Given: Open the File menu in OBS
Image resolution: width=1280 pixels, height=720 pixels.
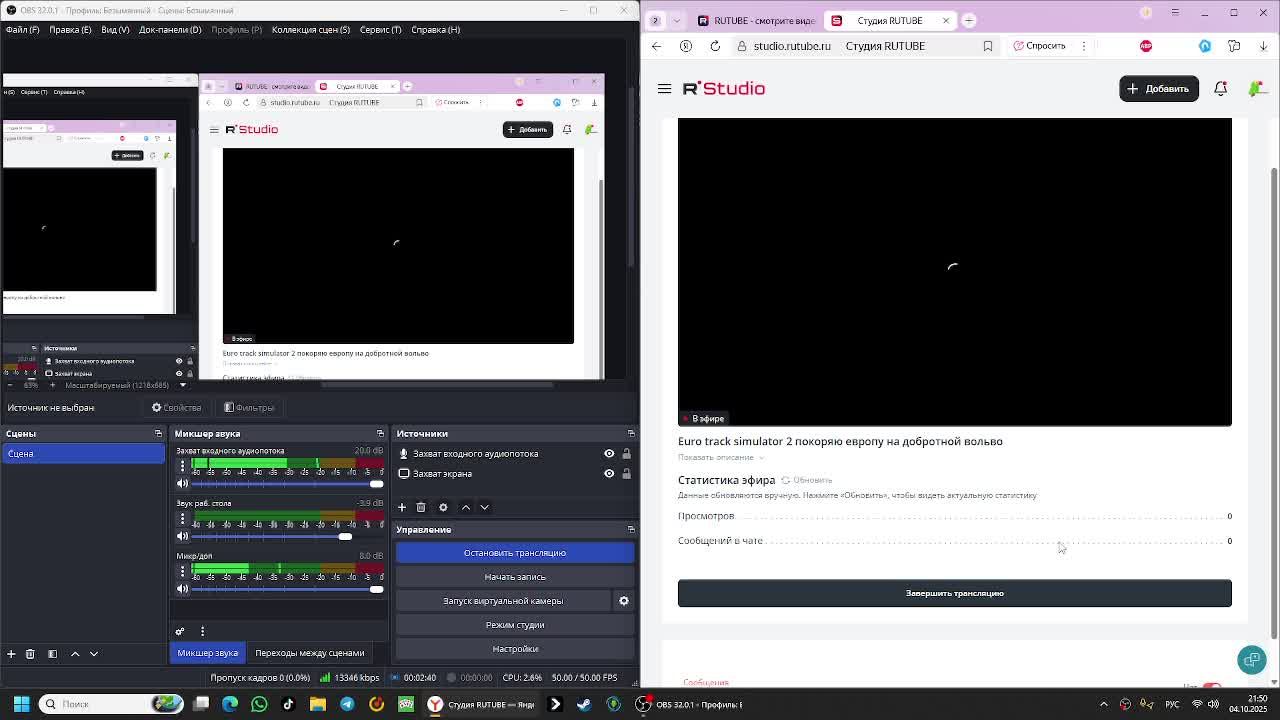Looking at the screenshot, I should click(22, 30).
